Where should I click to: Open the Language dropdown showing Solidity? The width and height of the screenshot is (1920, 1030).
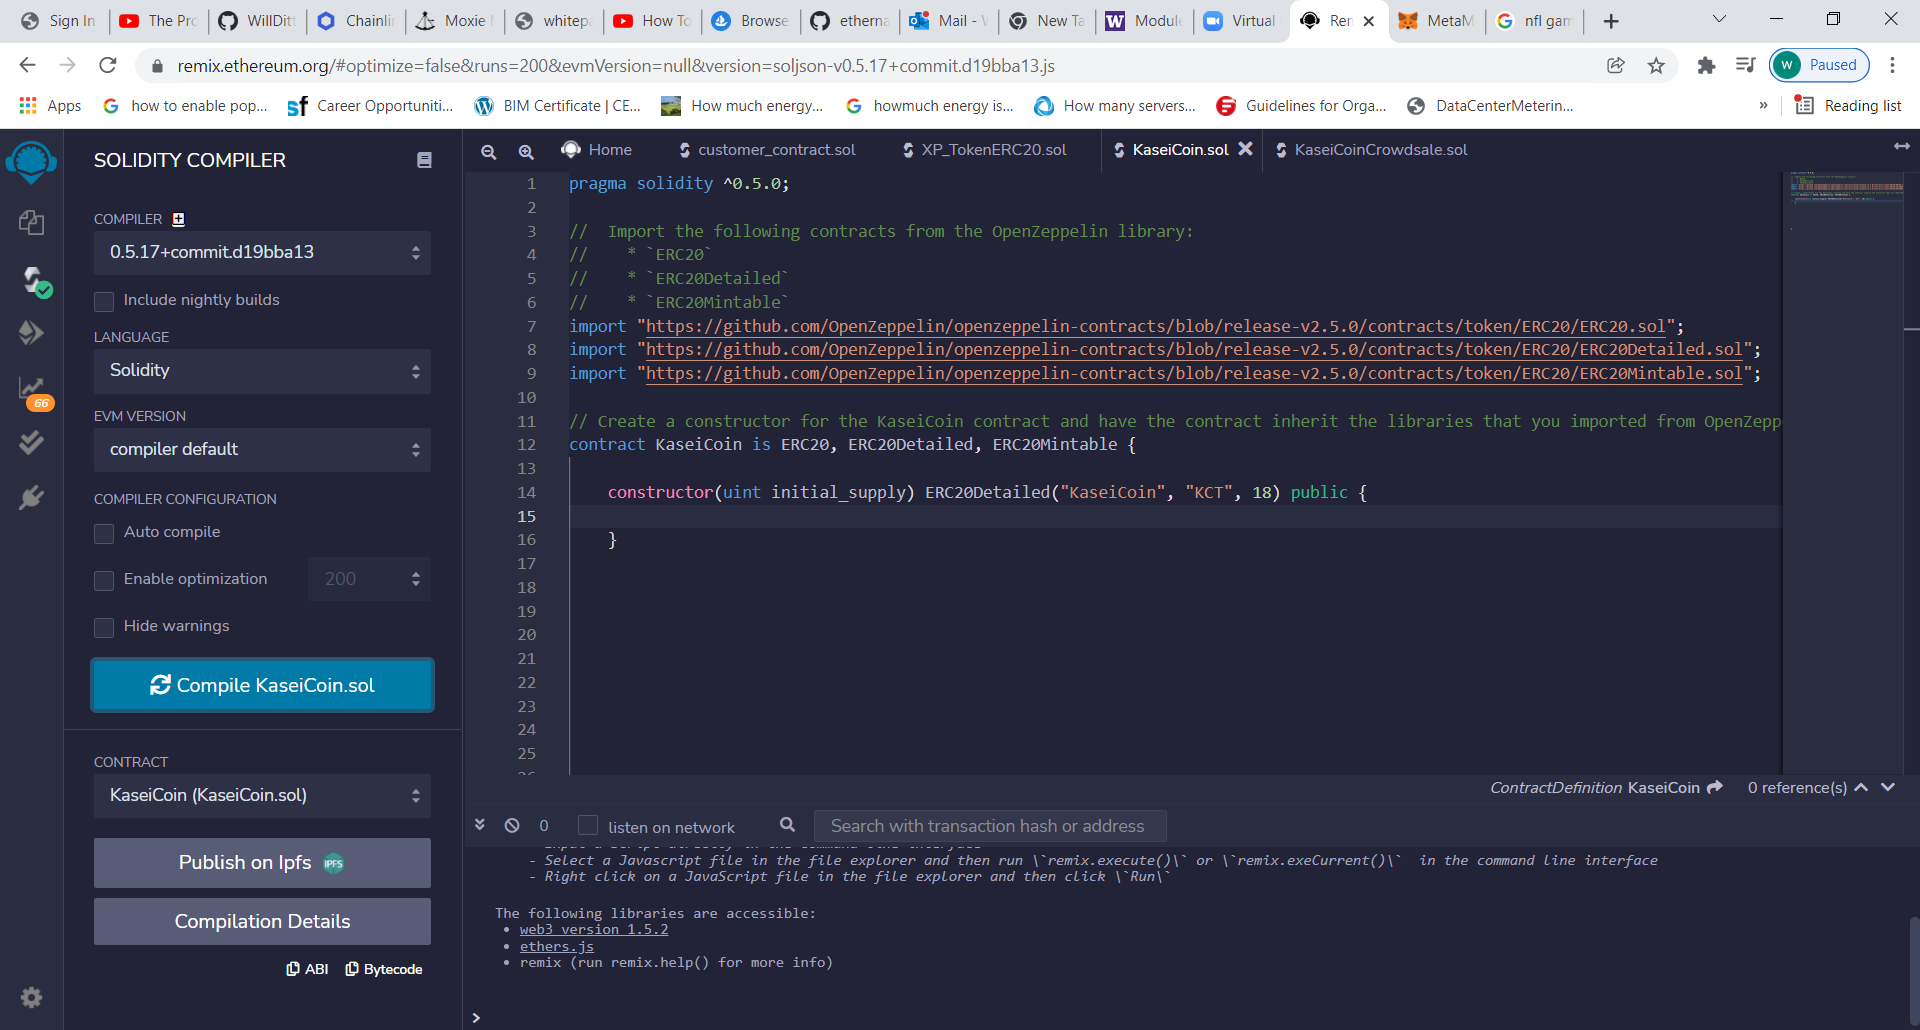pos(262,371)
